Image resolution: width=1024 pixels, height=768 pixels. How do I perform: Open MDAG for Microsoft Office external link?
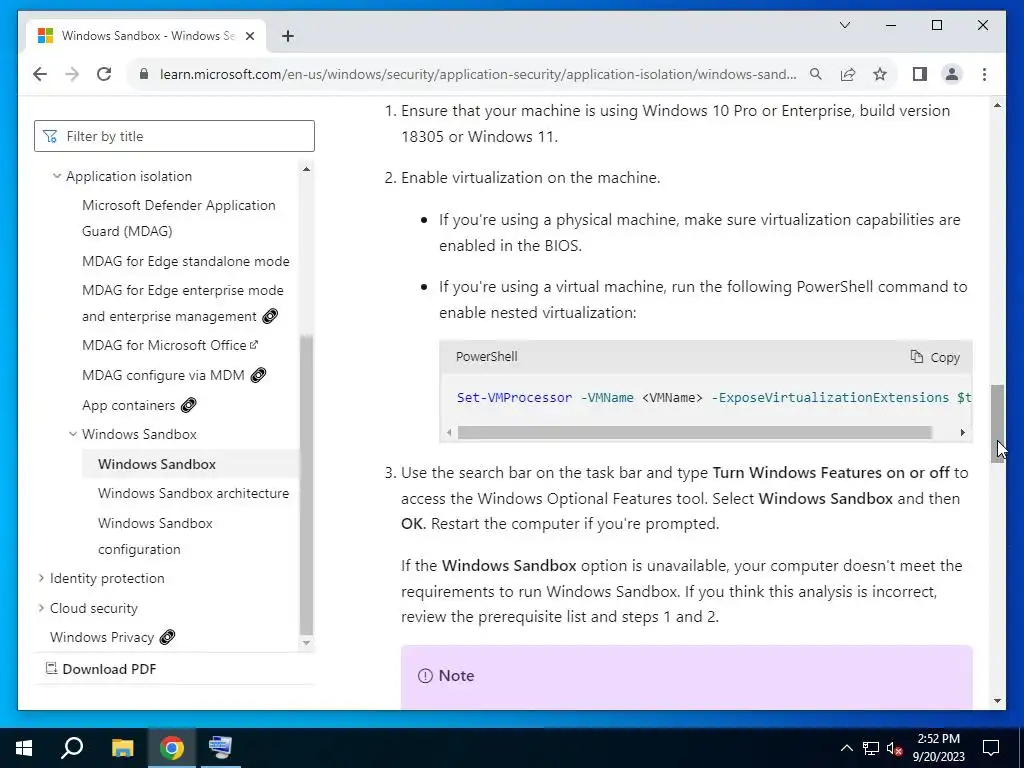point(170,345)
